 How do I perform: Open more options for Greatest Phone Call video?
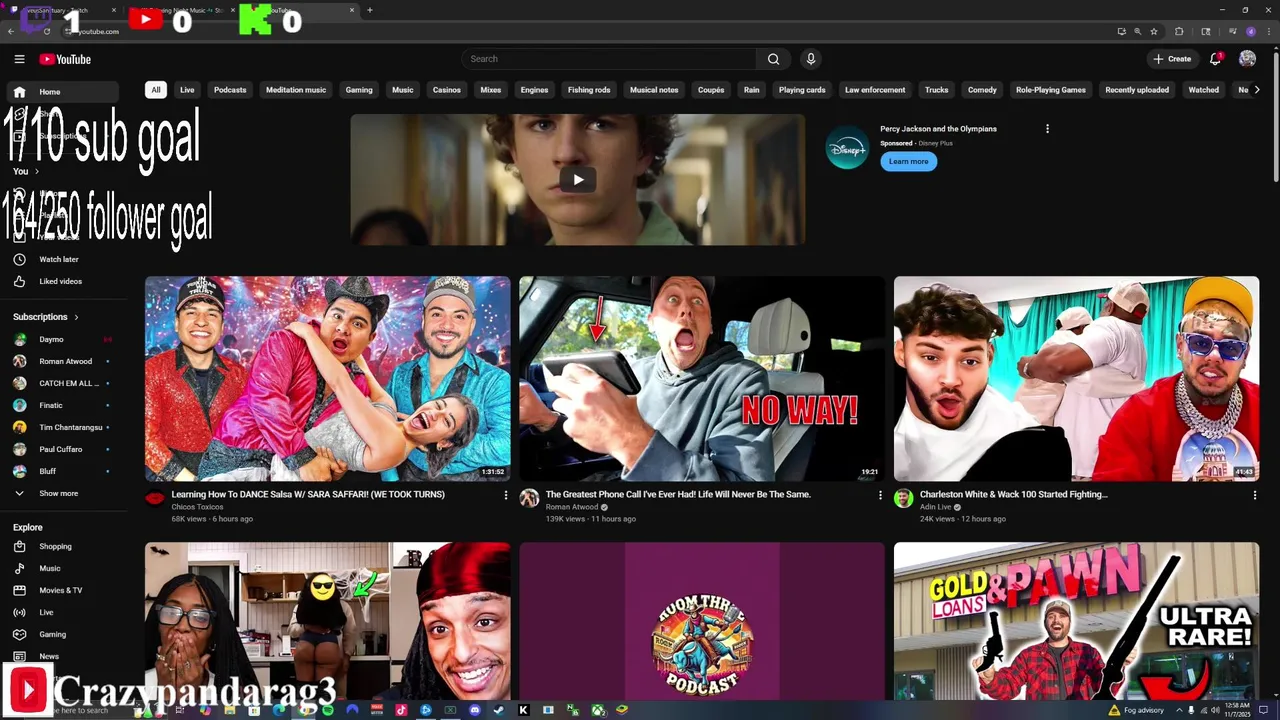pyautogui.click(x=880, y=495)
